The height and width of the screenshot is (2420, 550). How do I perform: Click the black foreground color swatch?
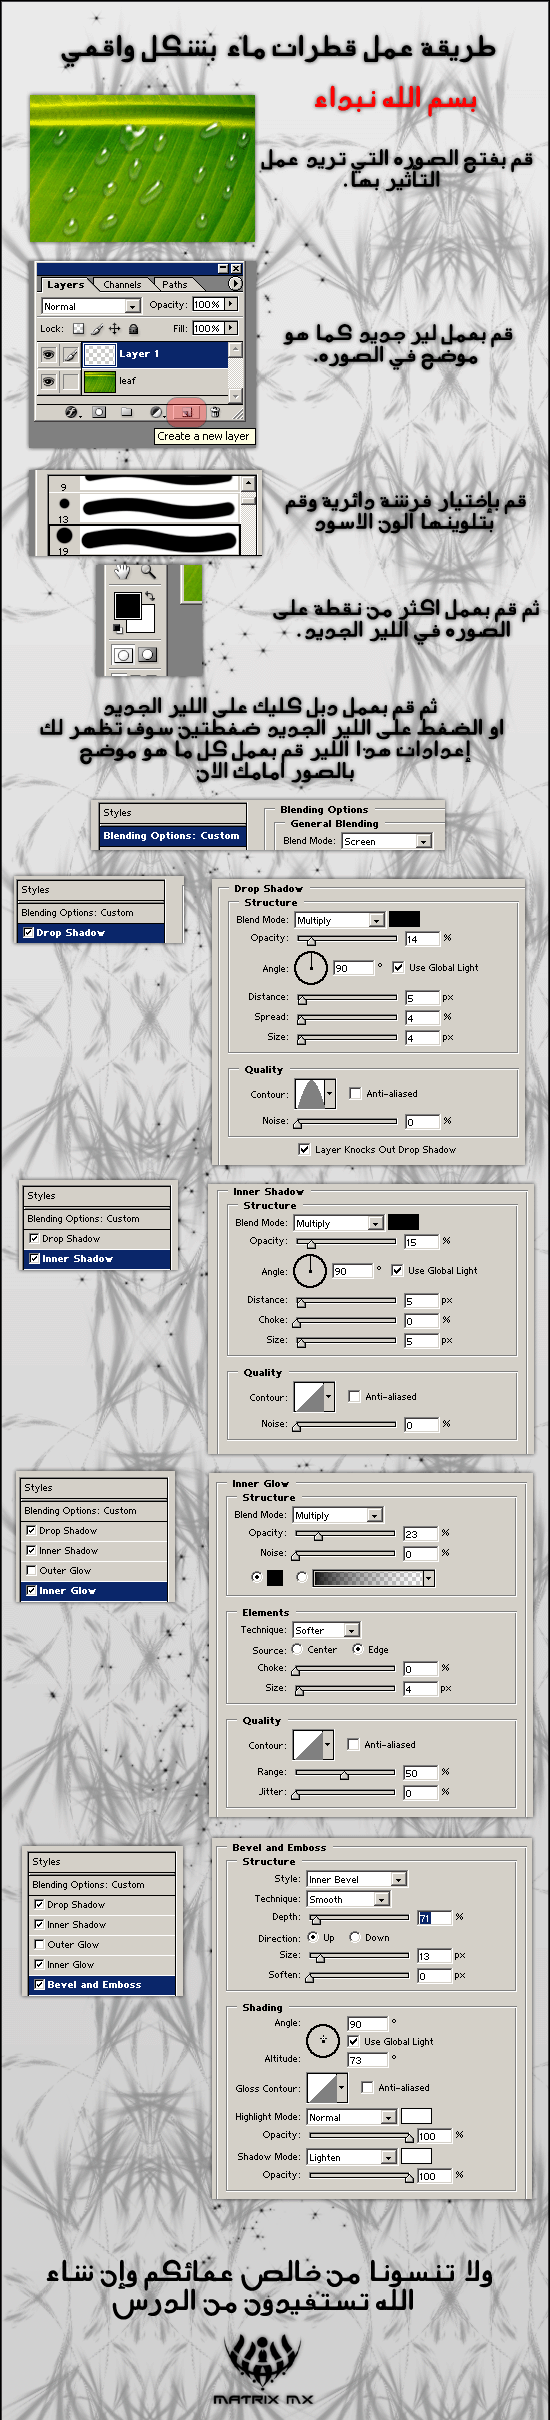127,605
